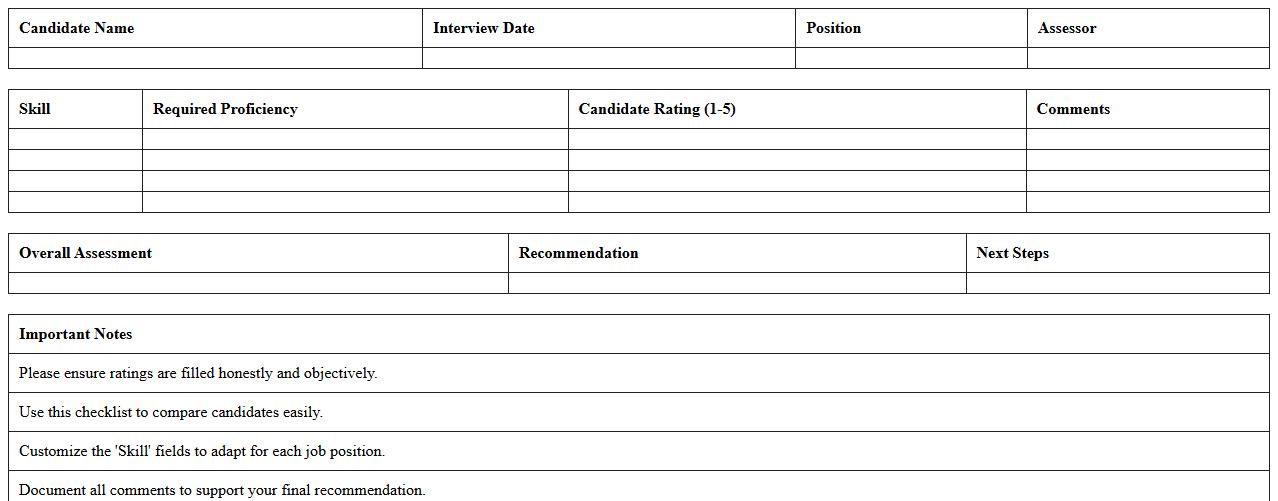The image size is (1278, 501).
Task: Select the blank cell below Position
Action: click(x=911, y=58)
